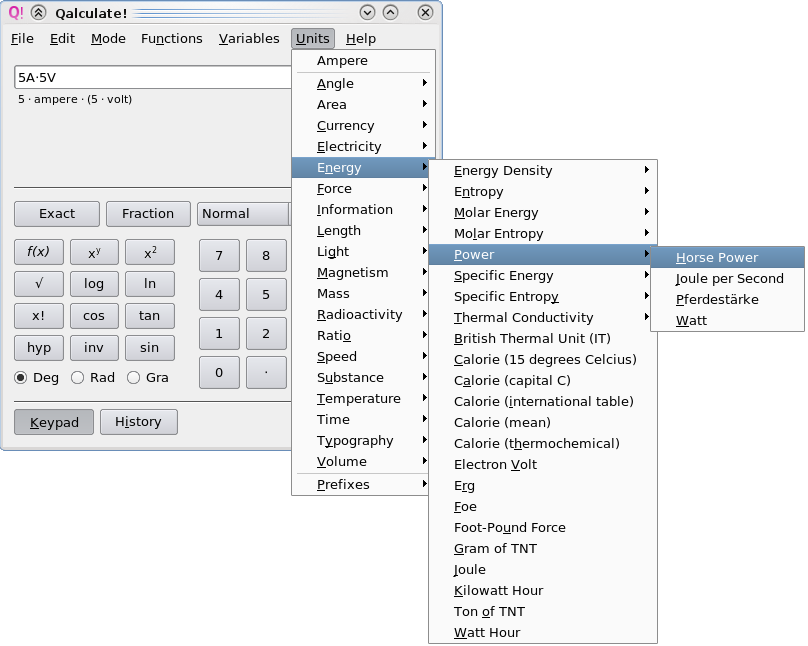The width and height of the screenshot is (808, 646).
Task: Click the tan button
Action: [x=150, y=316]
